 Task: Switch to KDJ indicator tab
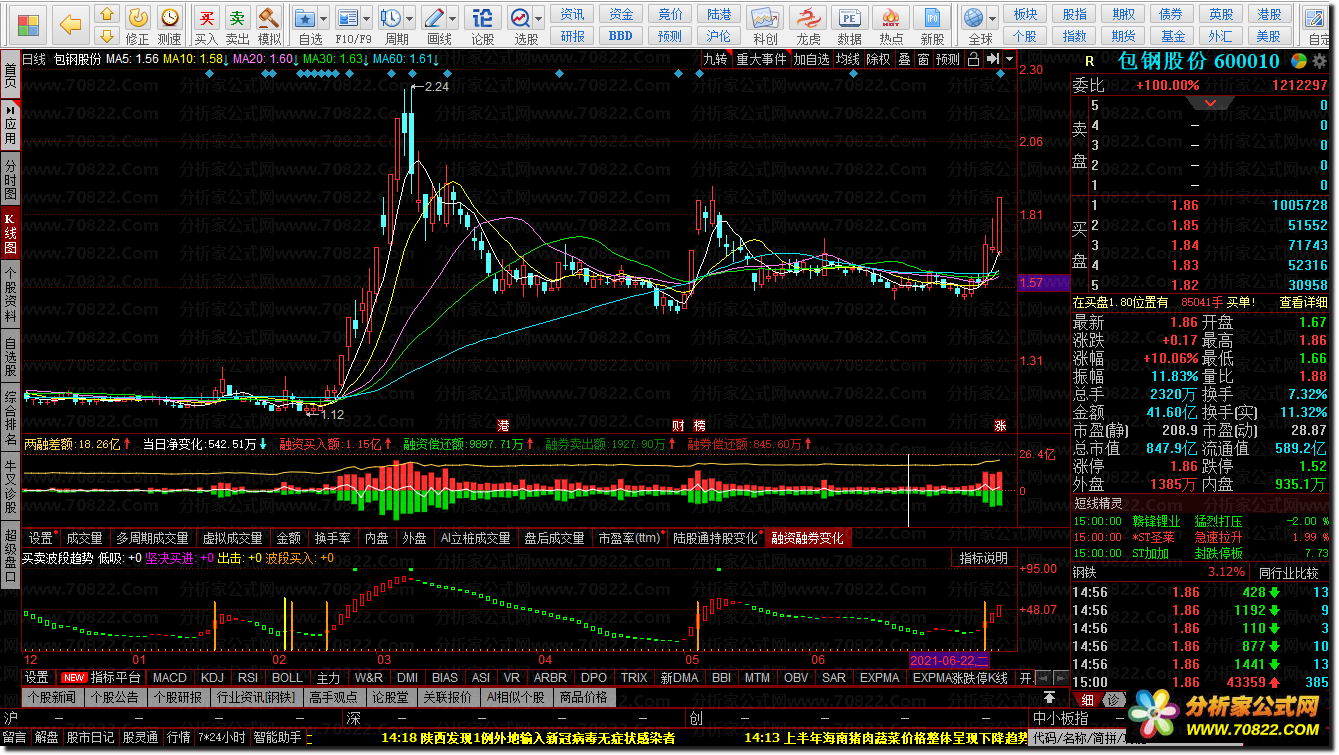pos(212,677)
